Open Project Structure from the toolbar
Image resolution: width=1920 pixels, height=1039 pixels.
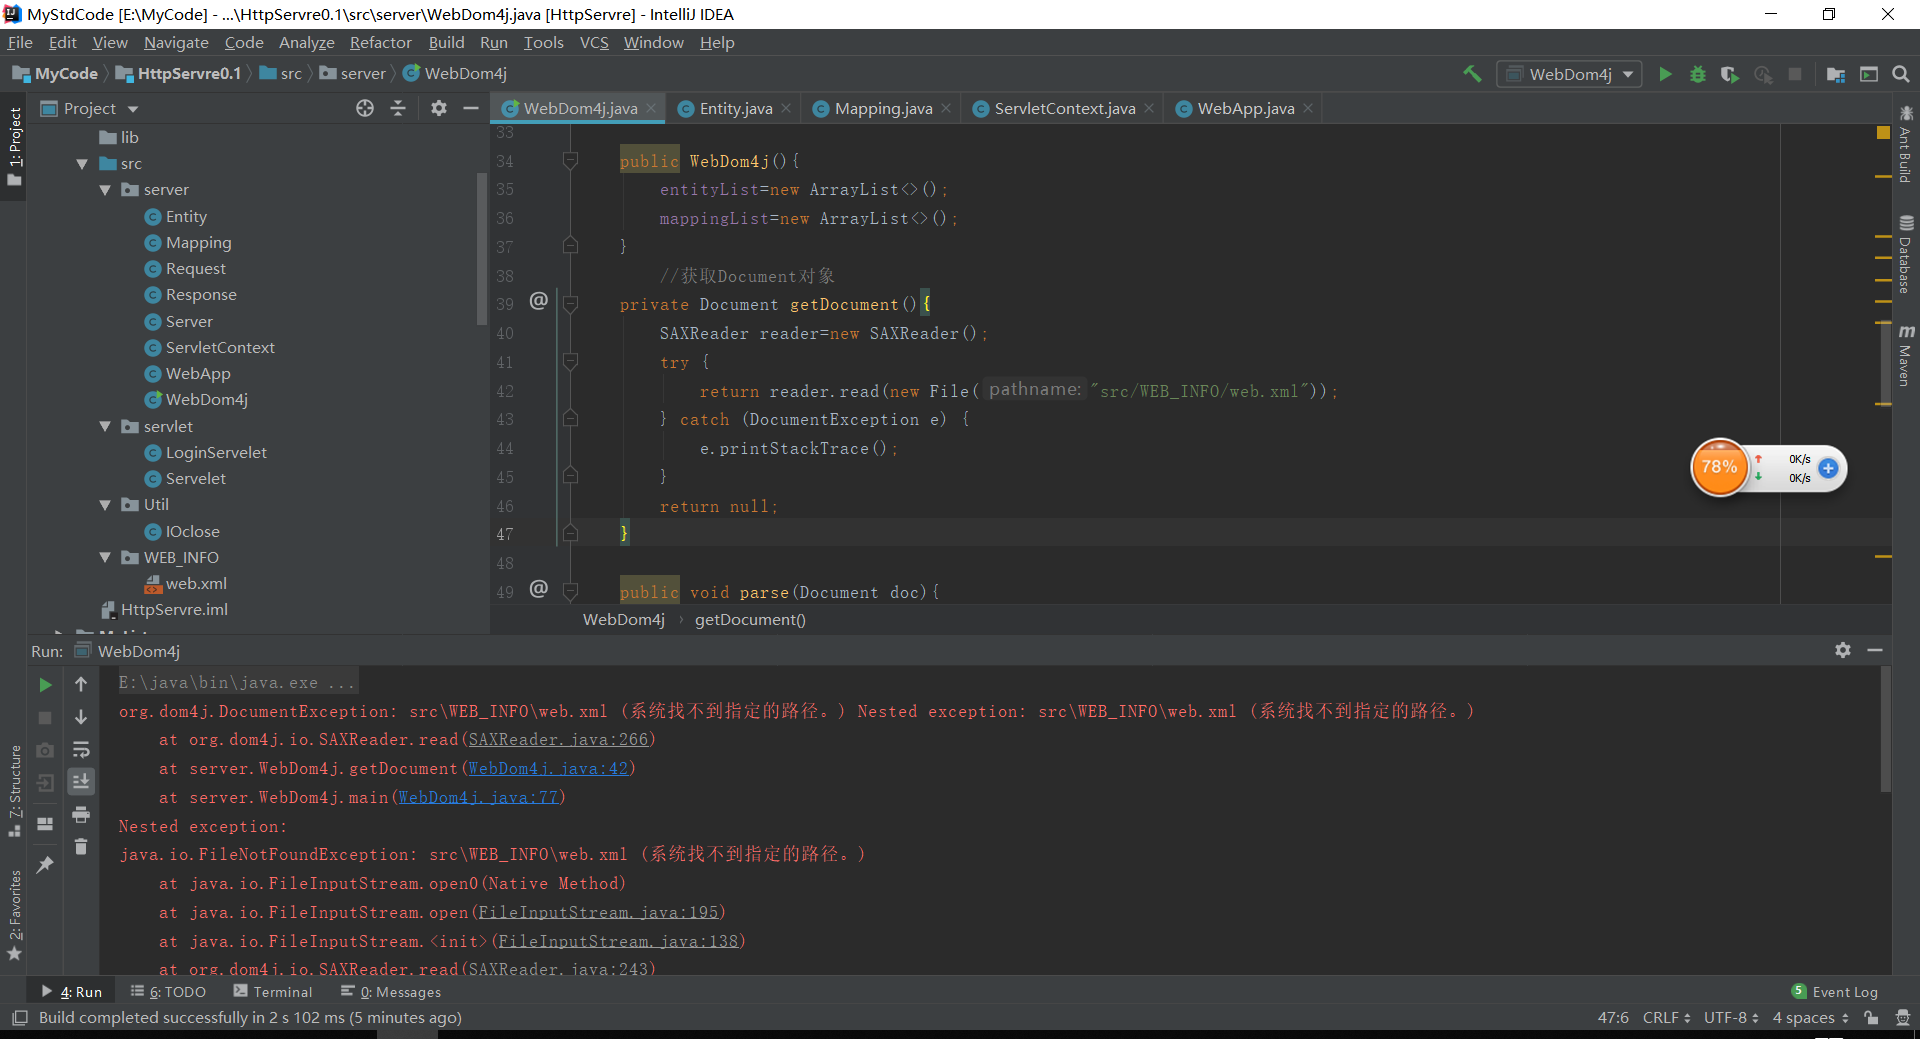click(1836, 74)
